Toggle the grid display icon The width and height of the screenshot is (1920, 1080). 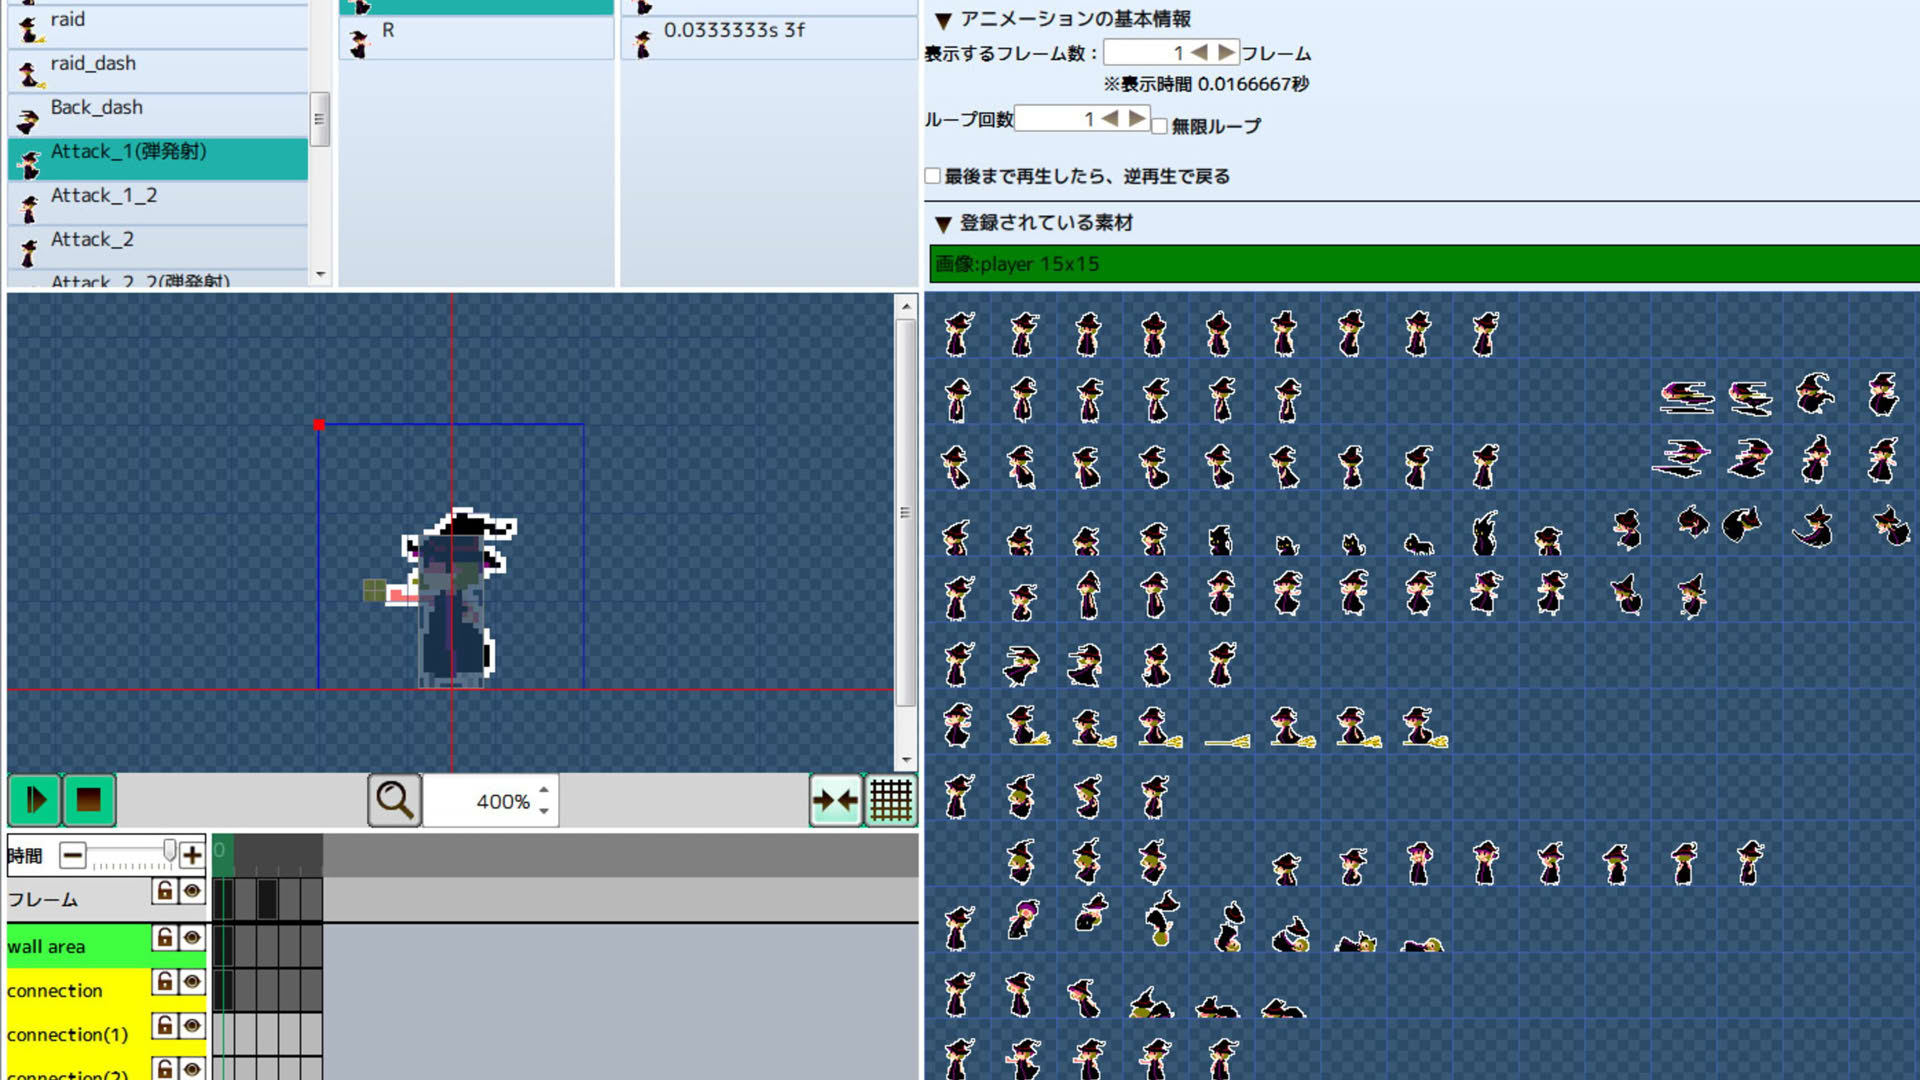890,800
